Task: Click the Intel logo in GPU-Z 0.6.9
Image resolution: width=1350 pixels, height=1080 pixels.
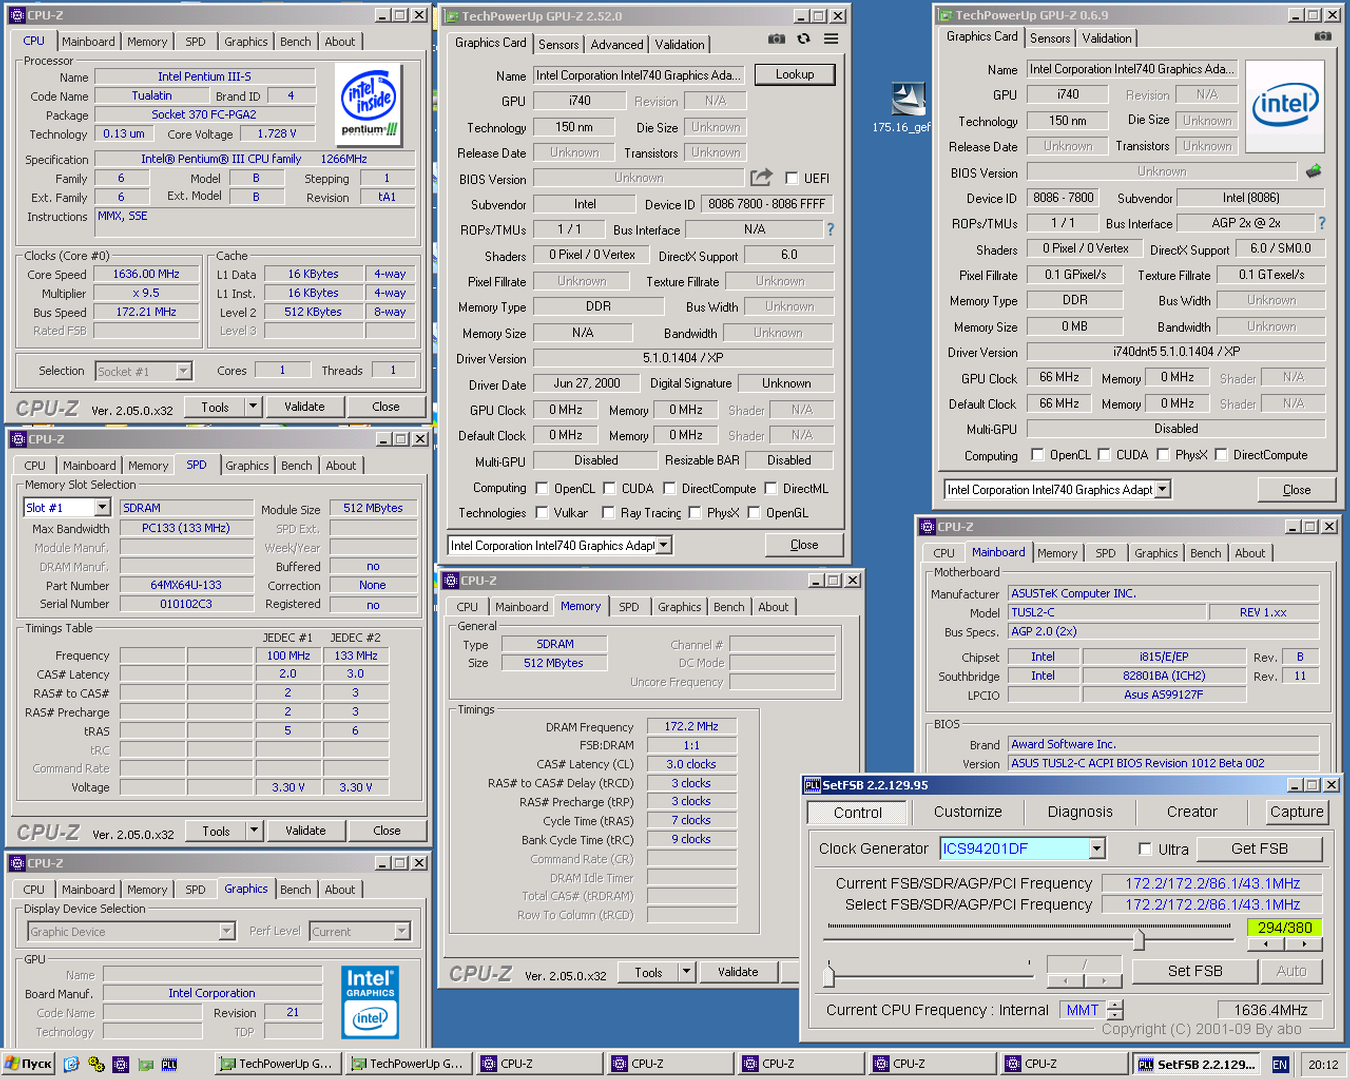Action: [1284, 105]
